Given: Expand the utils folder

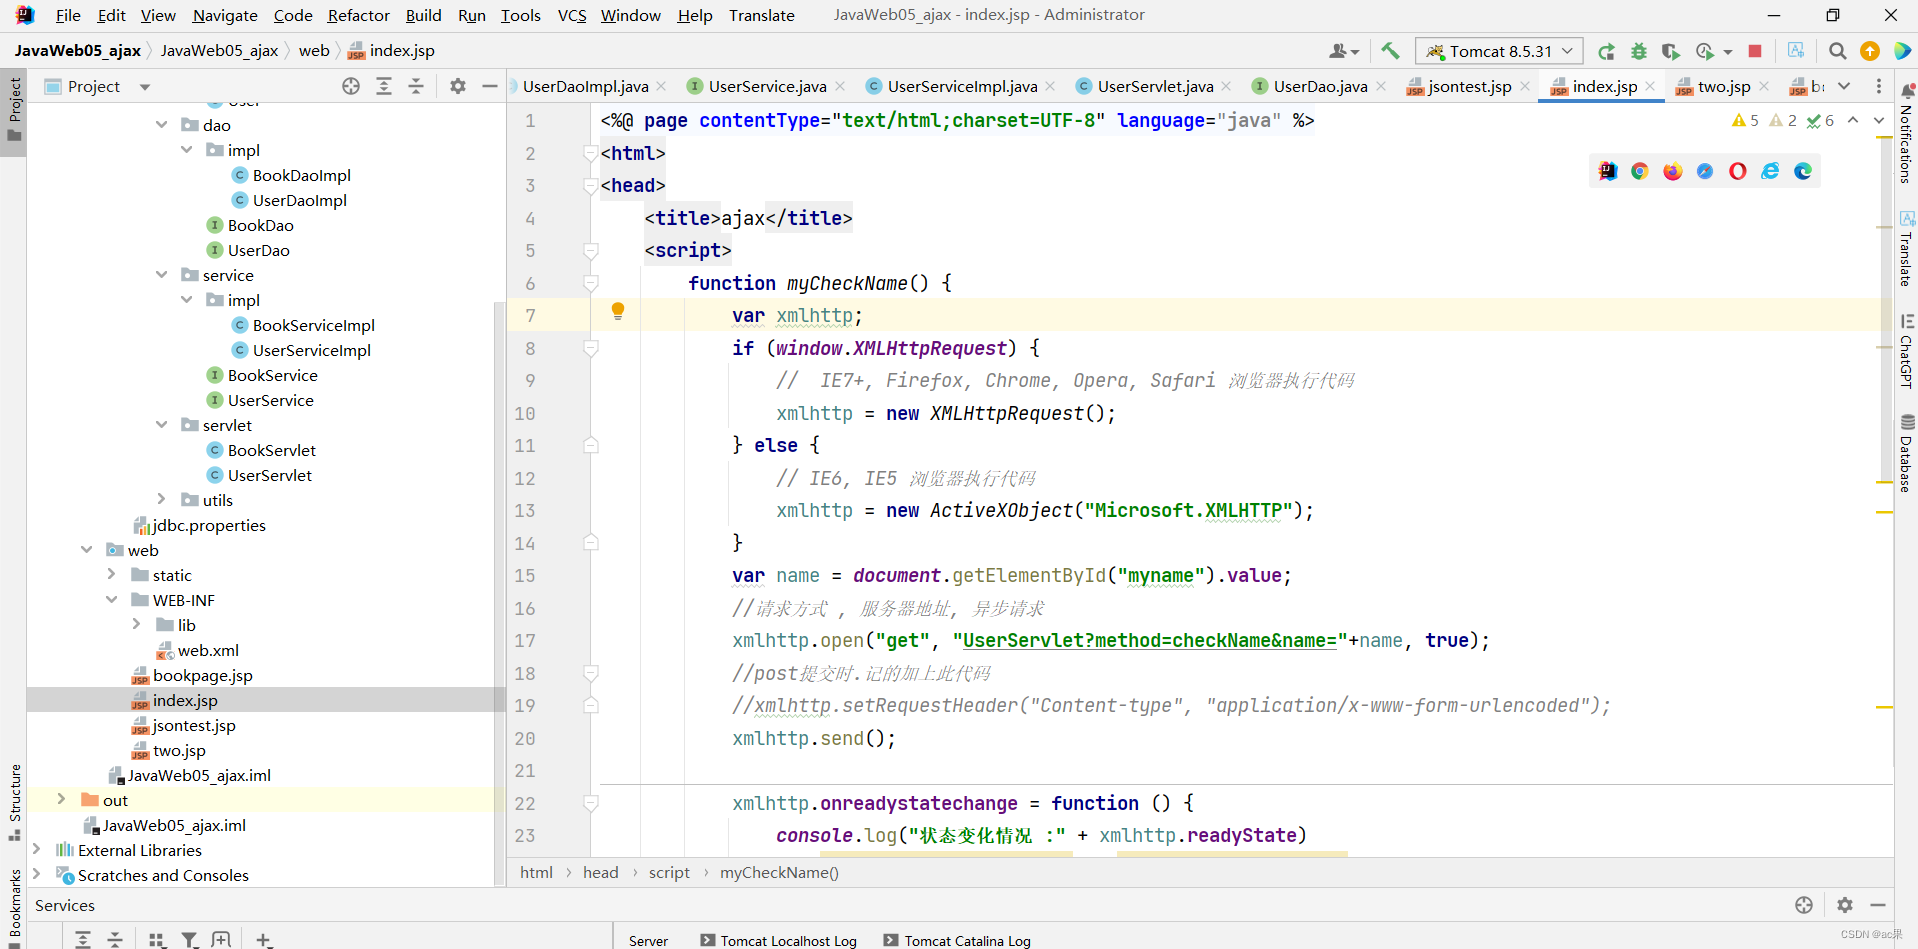Looking at the screenshot, I should [162, 499].
